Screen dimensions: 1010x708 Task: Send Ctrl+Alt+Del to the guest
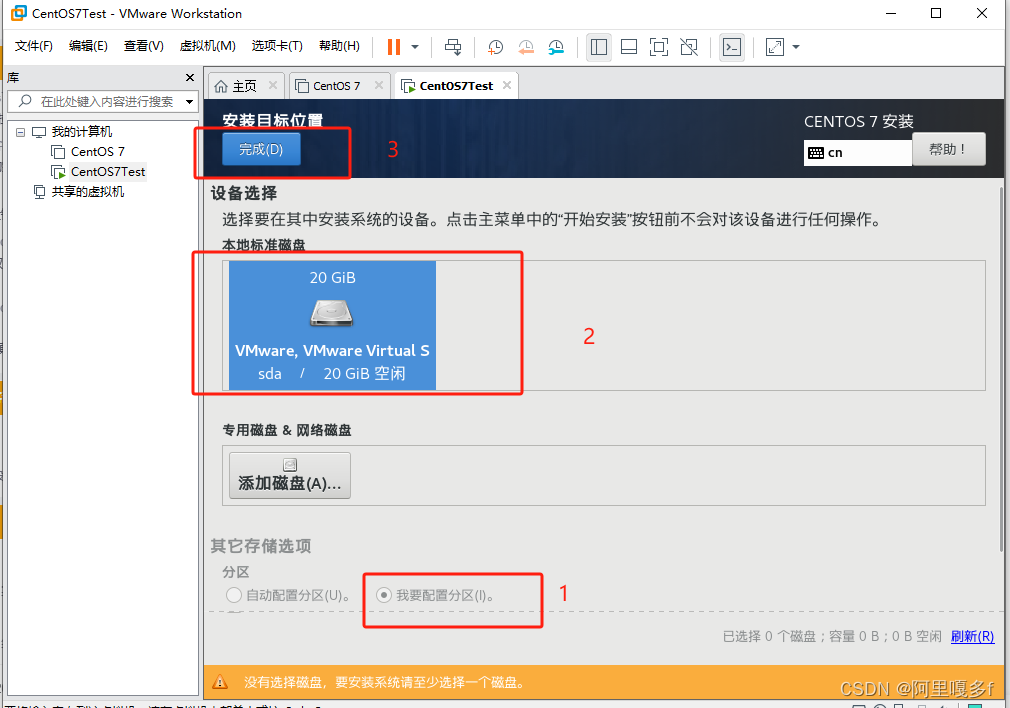tap(453, 46)
